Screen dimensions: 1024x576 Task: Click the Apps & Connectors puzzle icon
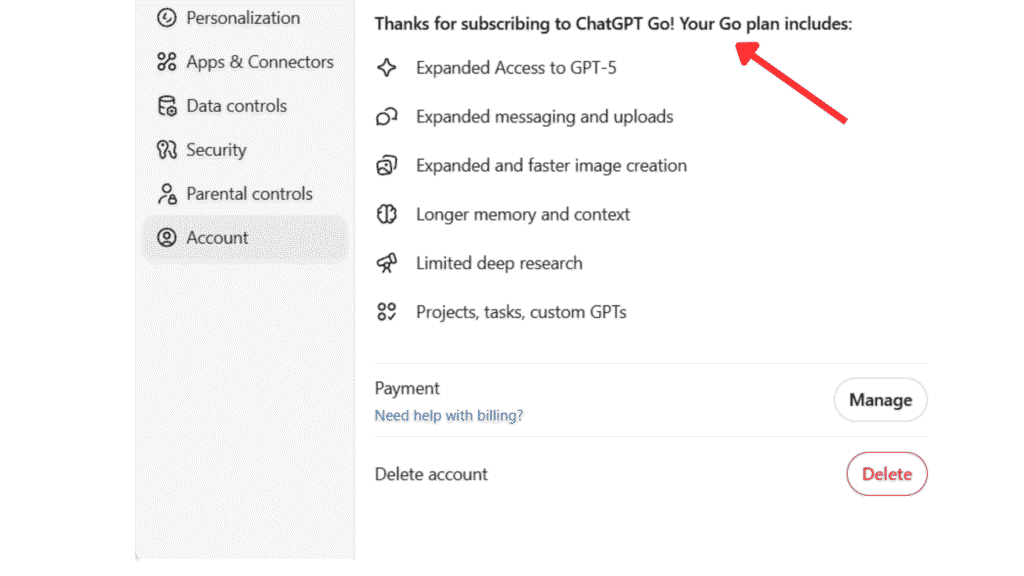(166, 61)
